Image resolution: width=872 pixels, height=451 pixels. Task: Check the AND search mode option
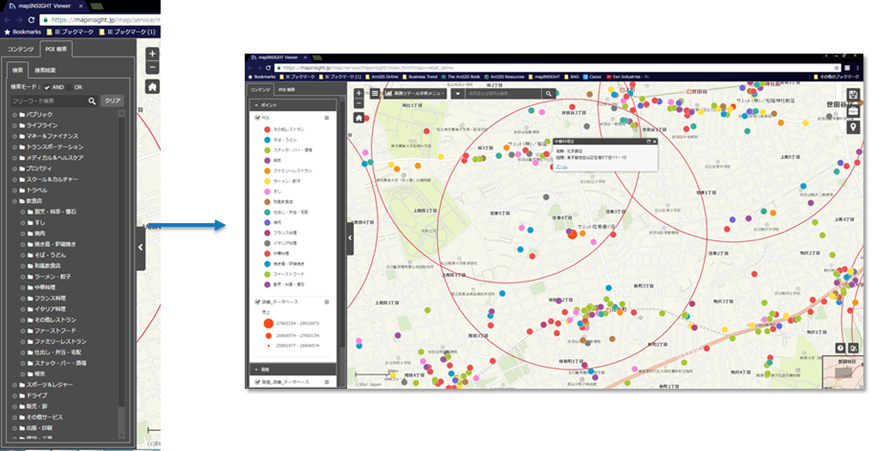tap(47, 86)
